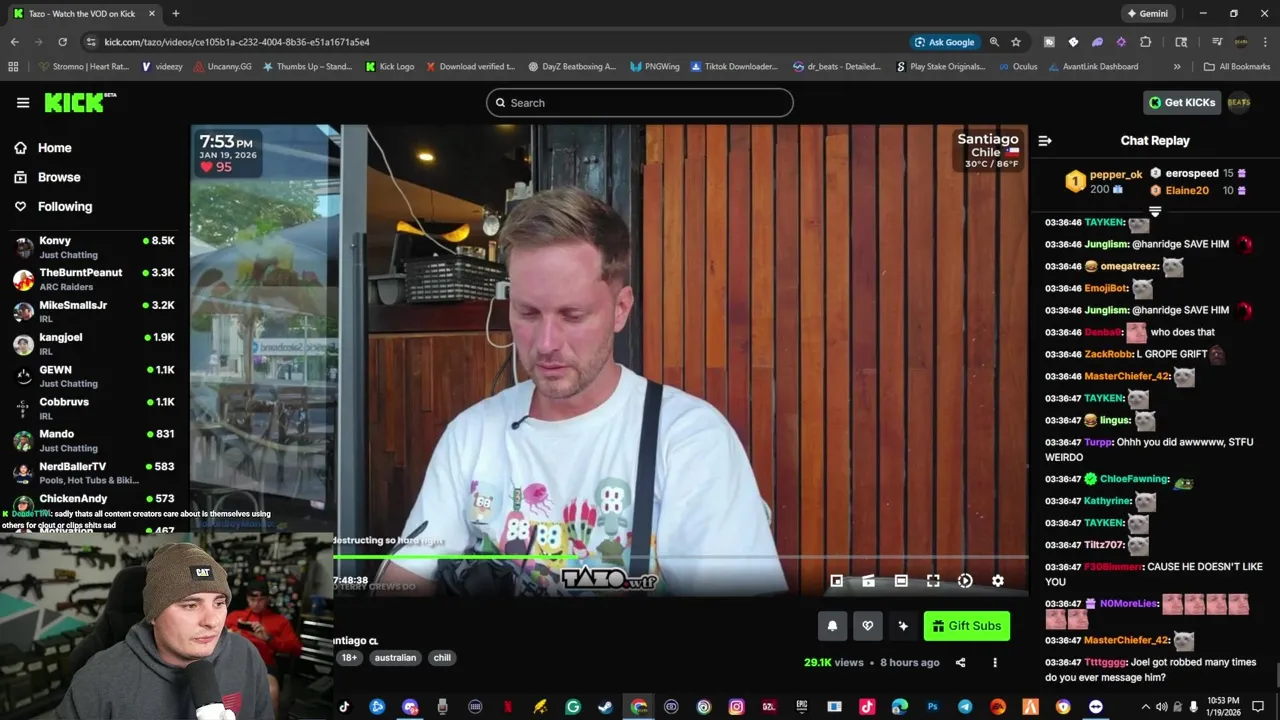Toggle picture-in-picture on video player

pyautogui.click(x=837, y=580)
